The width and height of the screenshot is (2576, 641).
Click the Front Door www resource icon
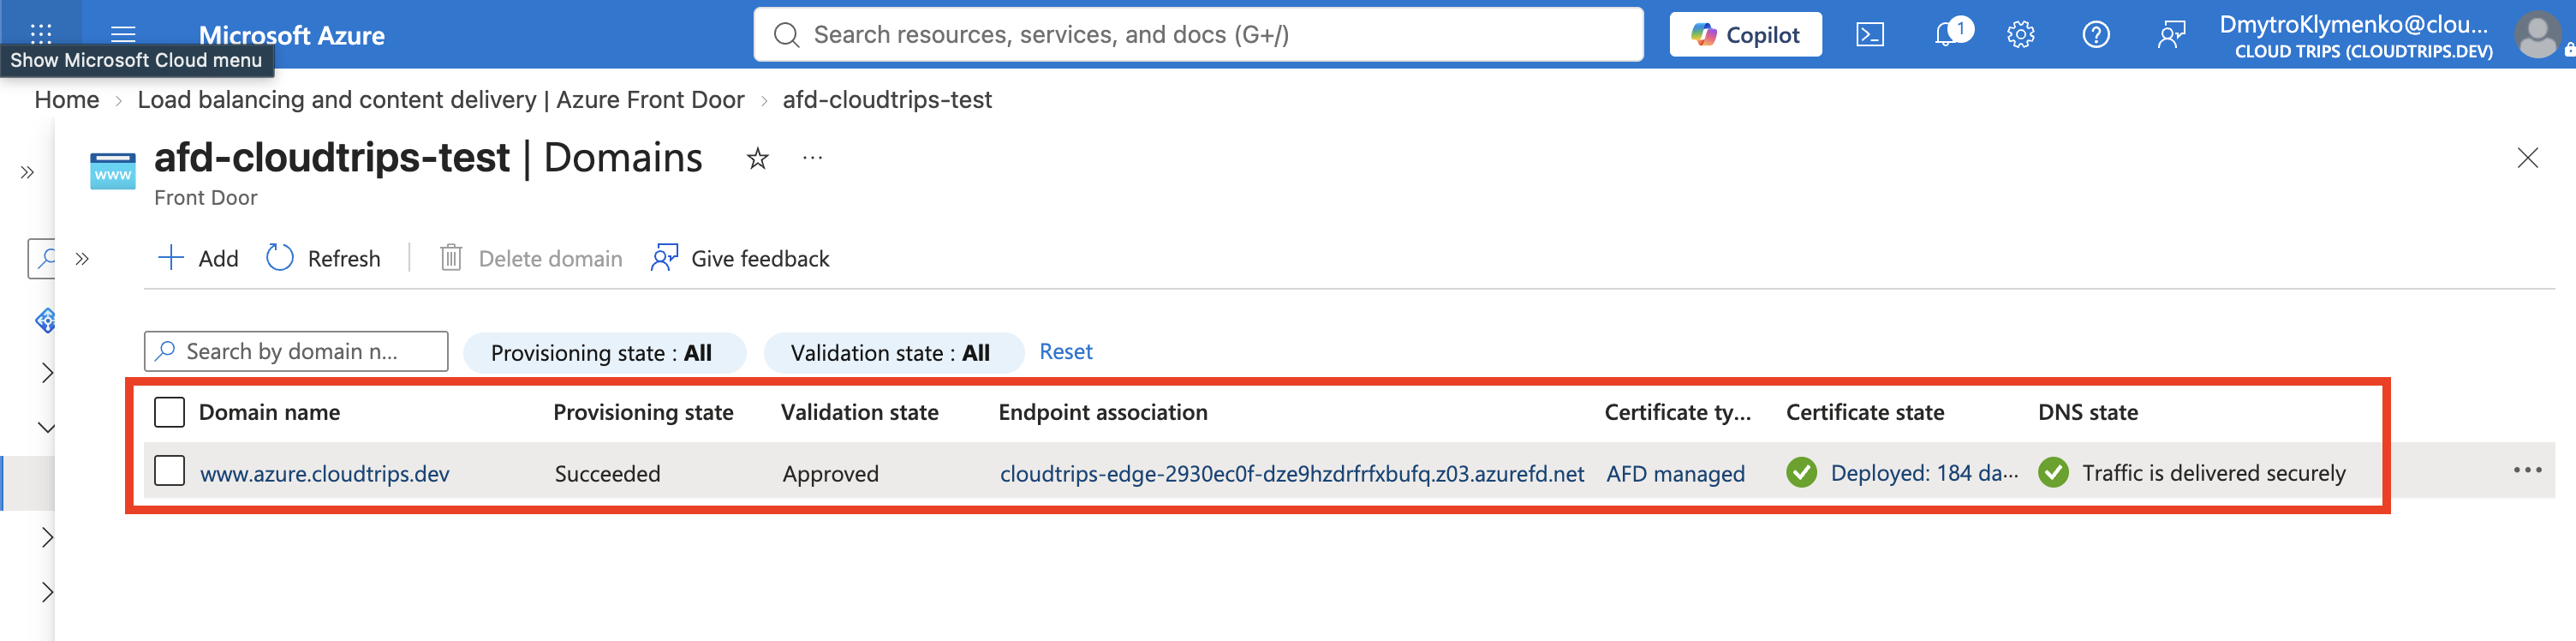tap(113, 171)
